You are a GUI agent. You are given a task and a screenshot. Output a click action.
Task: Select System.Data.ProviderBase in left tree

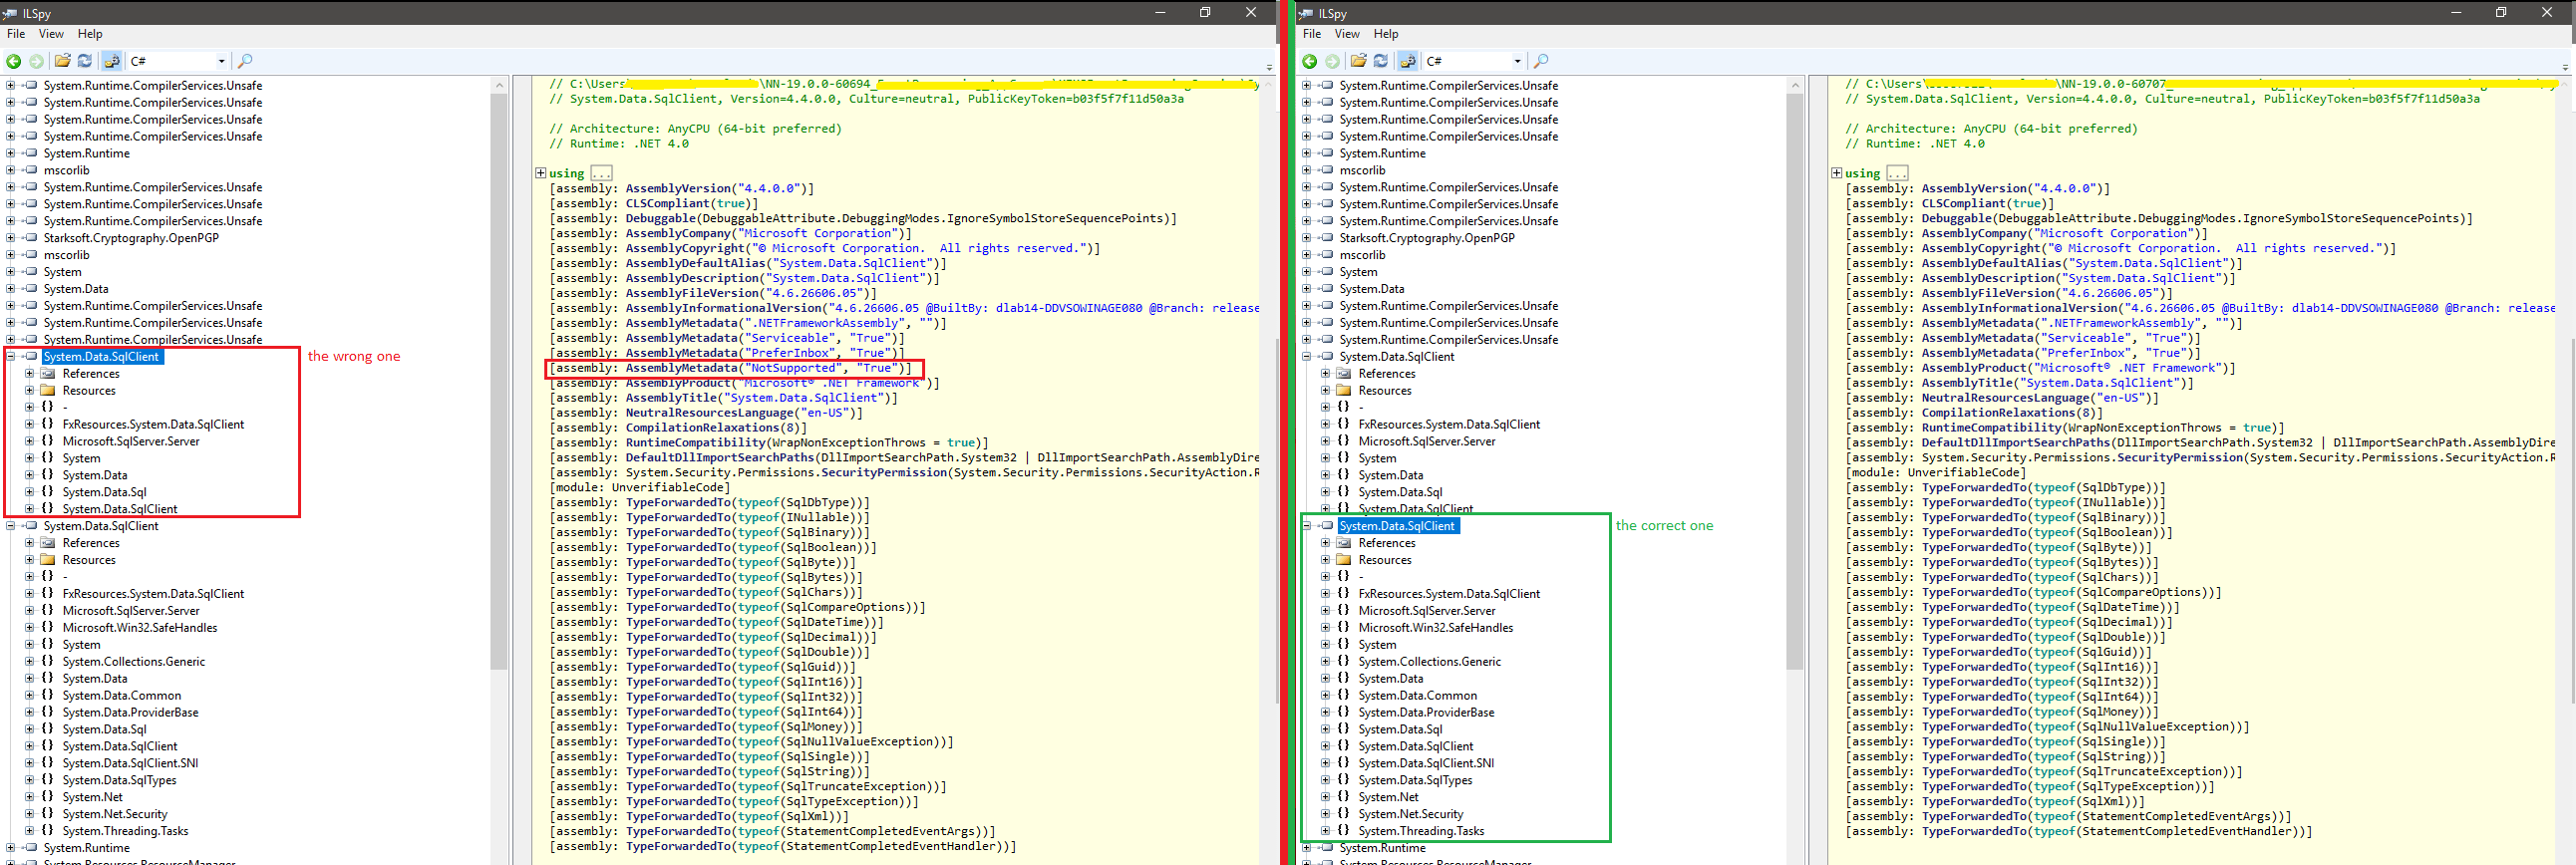coord(130,712)
